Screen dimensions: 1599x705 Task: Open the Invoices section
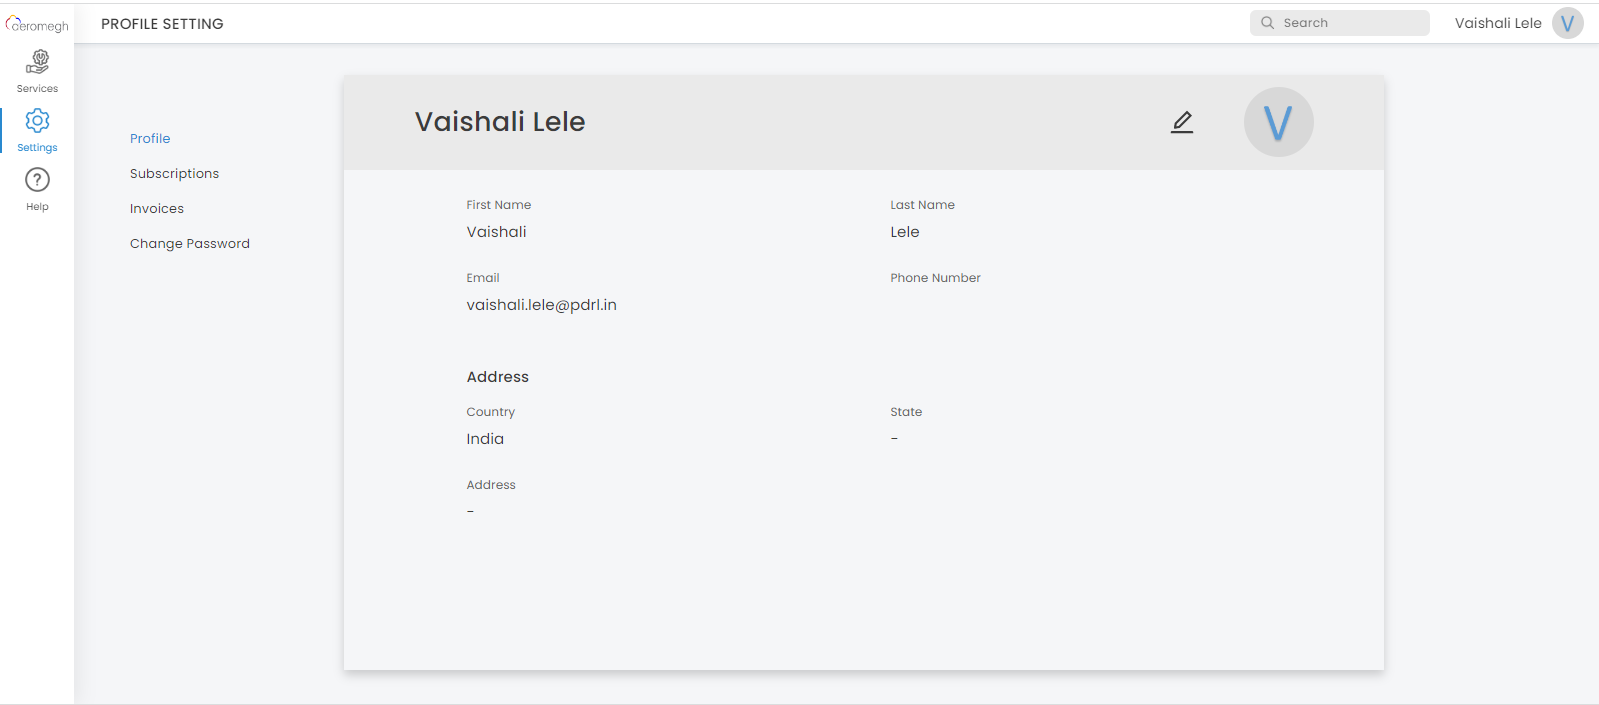point(157,209)
